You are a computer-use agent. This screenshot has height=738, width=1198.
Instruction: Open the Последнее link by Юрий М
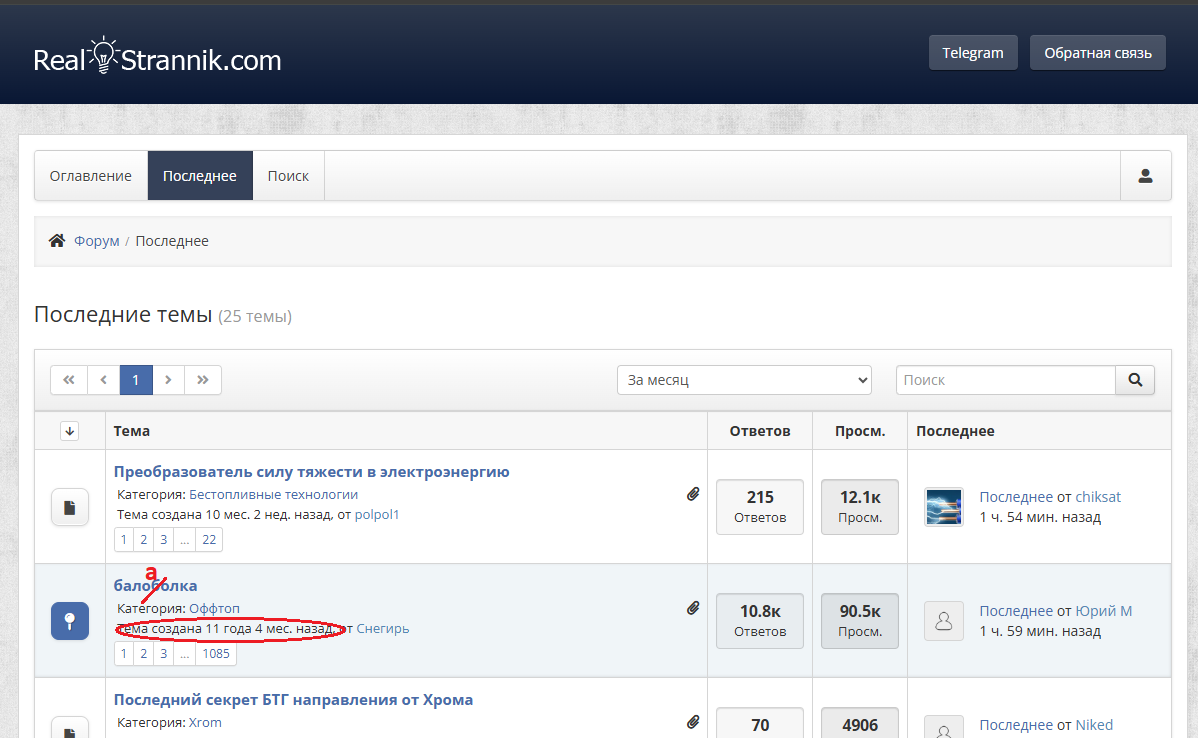[1016, 610]
